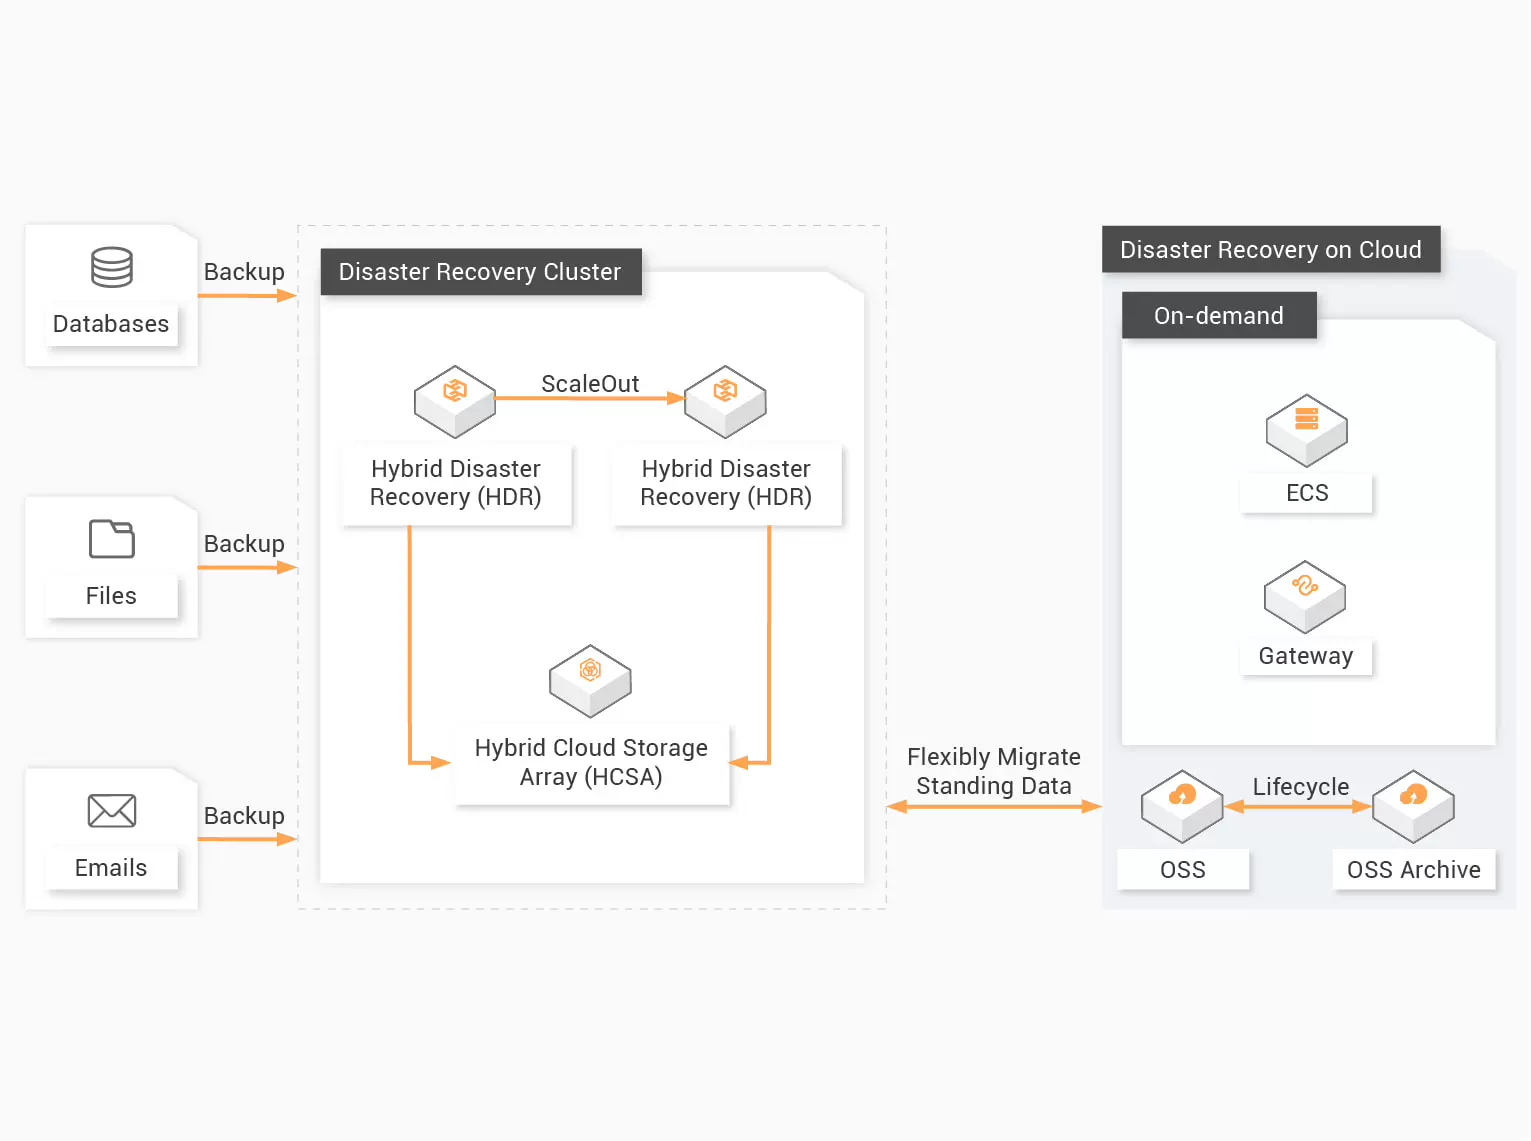Click the Flexibly Migrate Standing Data text

(x=993, y=771)
